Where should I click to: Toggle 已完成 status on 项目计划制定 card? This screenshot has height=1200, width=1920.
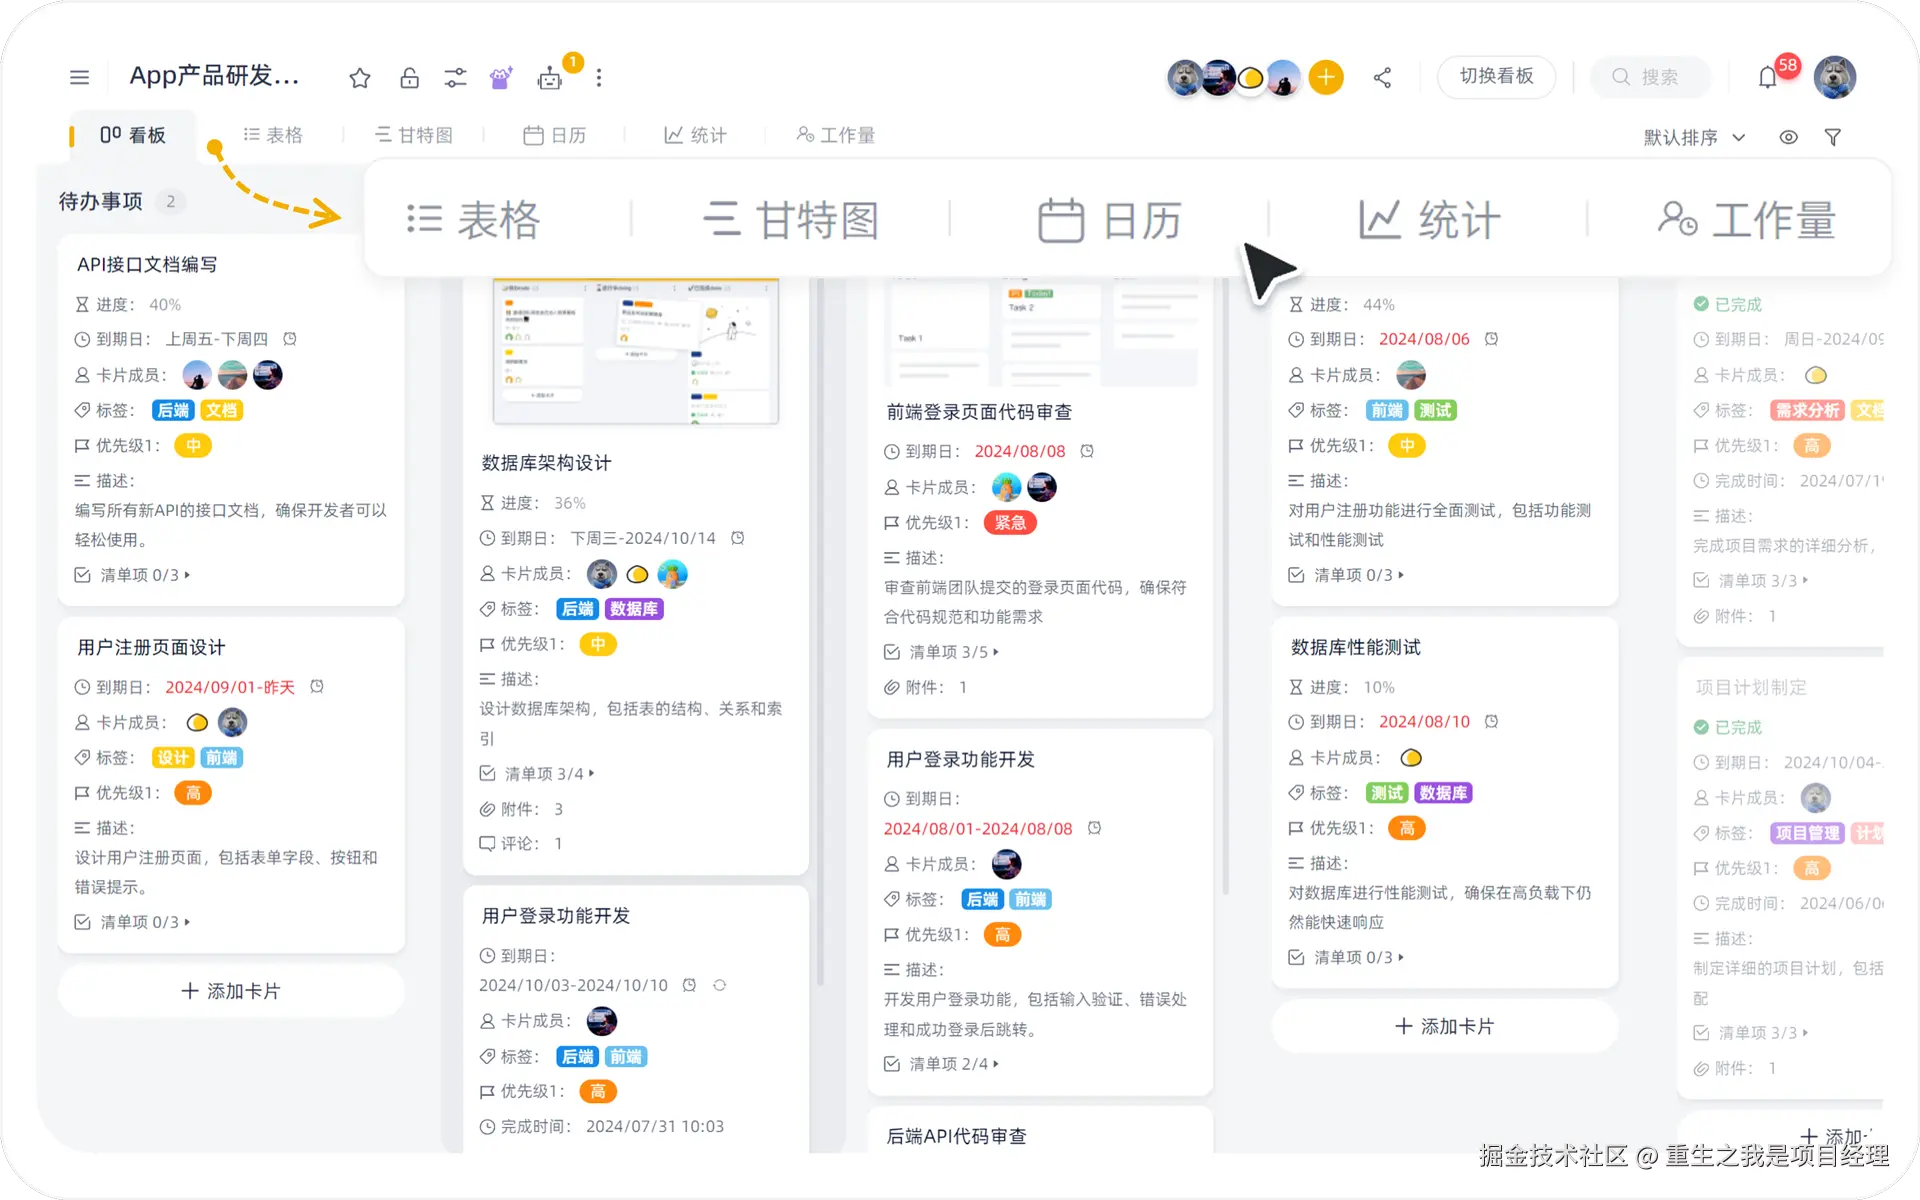coord(1701,727)
